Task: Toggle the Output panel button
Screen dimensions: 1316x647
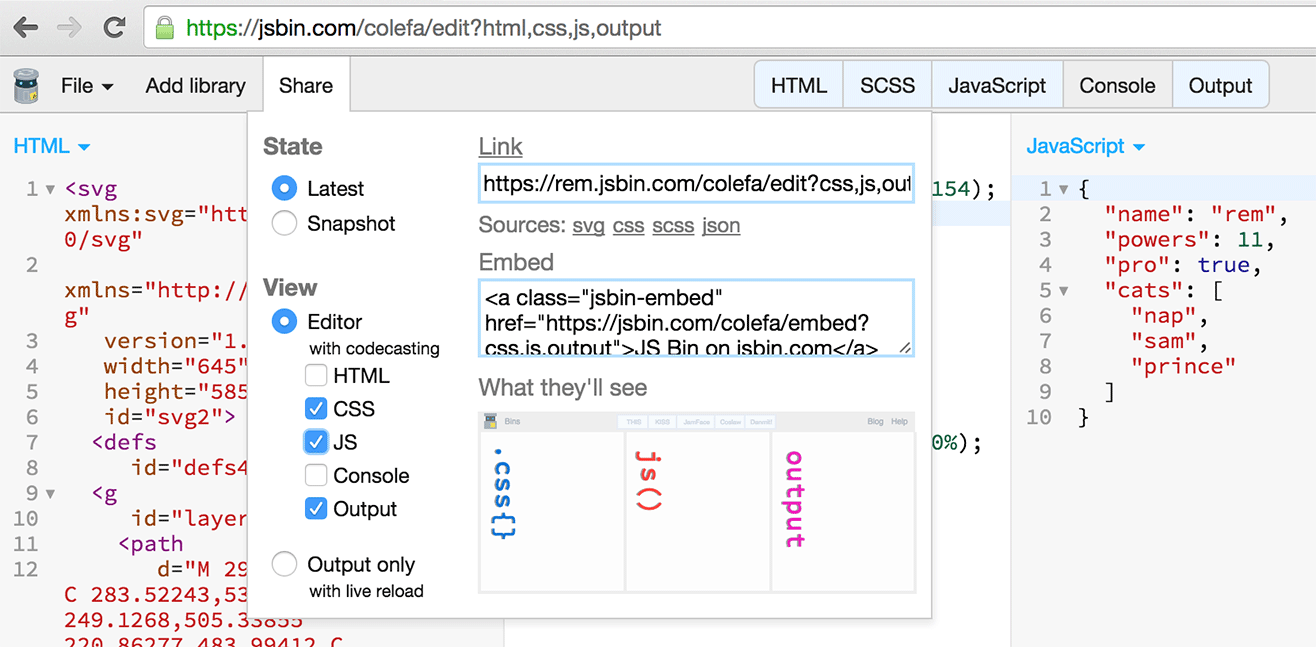Action: (x=1220, y=86)
